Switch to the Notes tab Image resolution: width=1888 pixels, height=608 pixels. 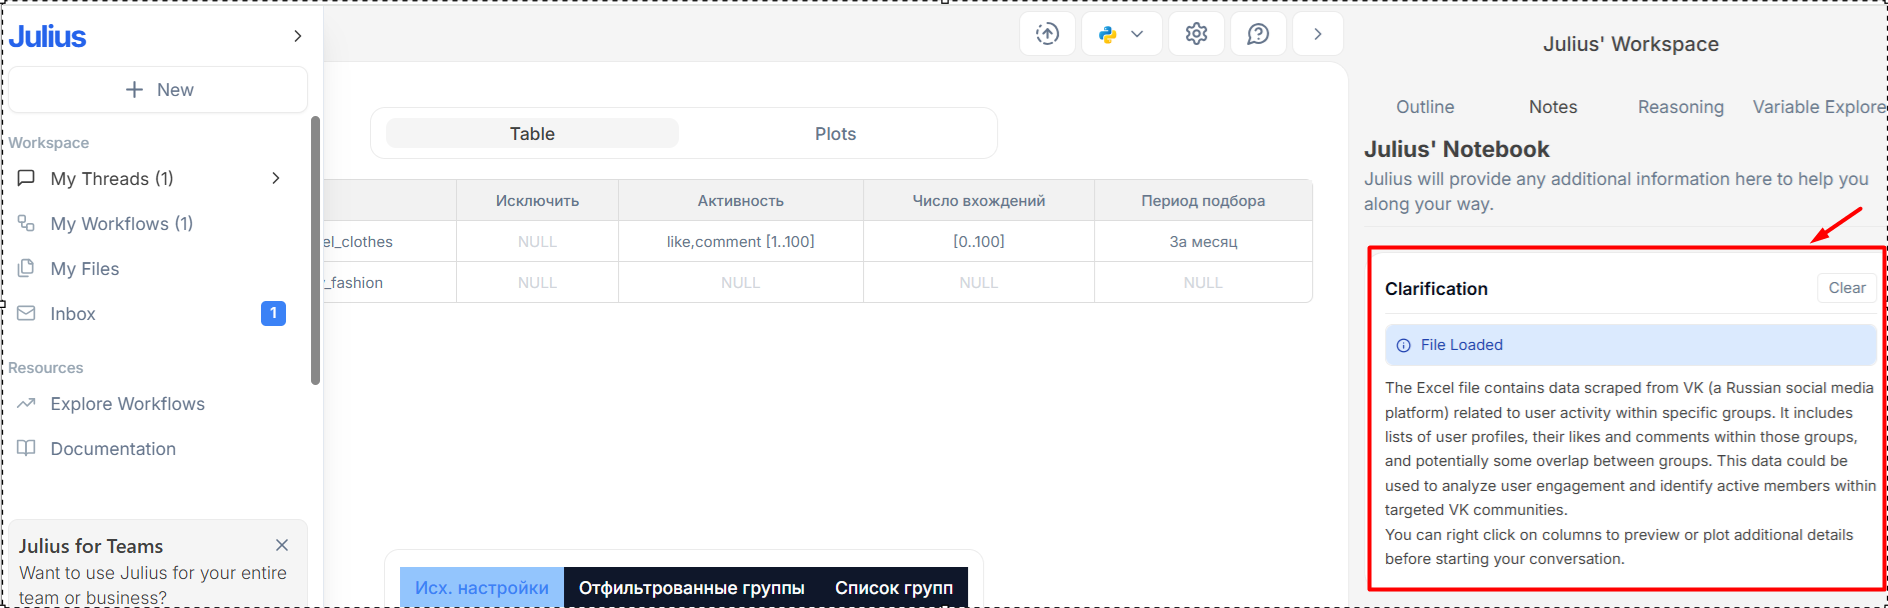tap(1553, 107)
